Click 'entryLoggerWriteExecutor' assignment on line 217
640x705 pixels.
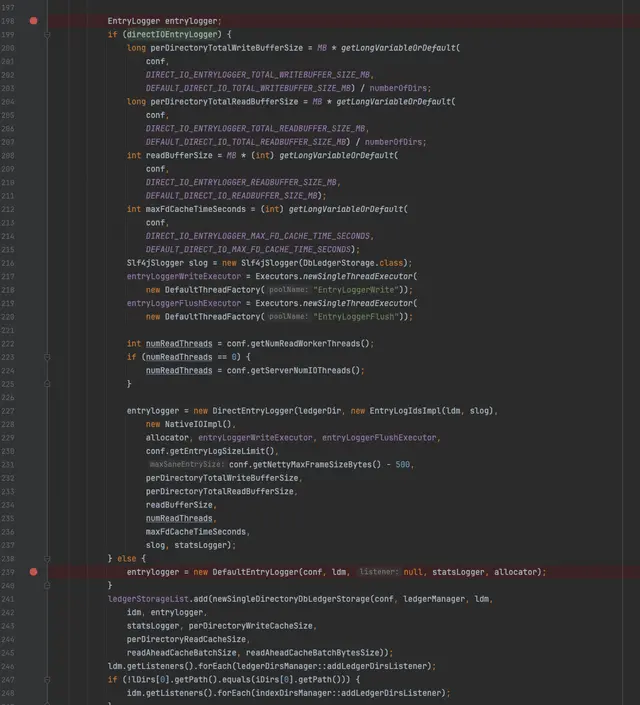184,277
